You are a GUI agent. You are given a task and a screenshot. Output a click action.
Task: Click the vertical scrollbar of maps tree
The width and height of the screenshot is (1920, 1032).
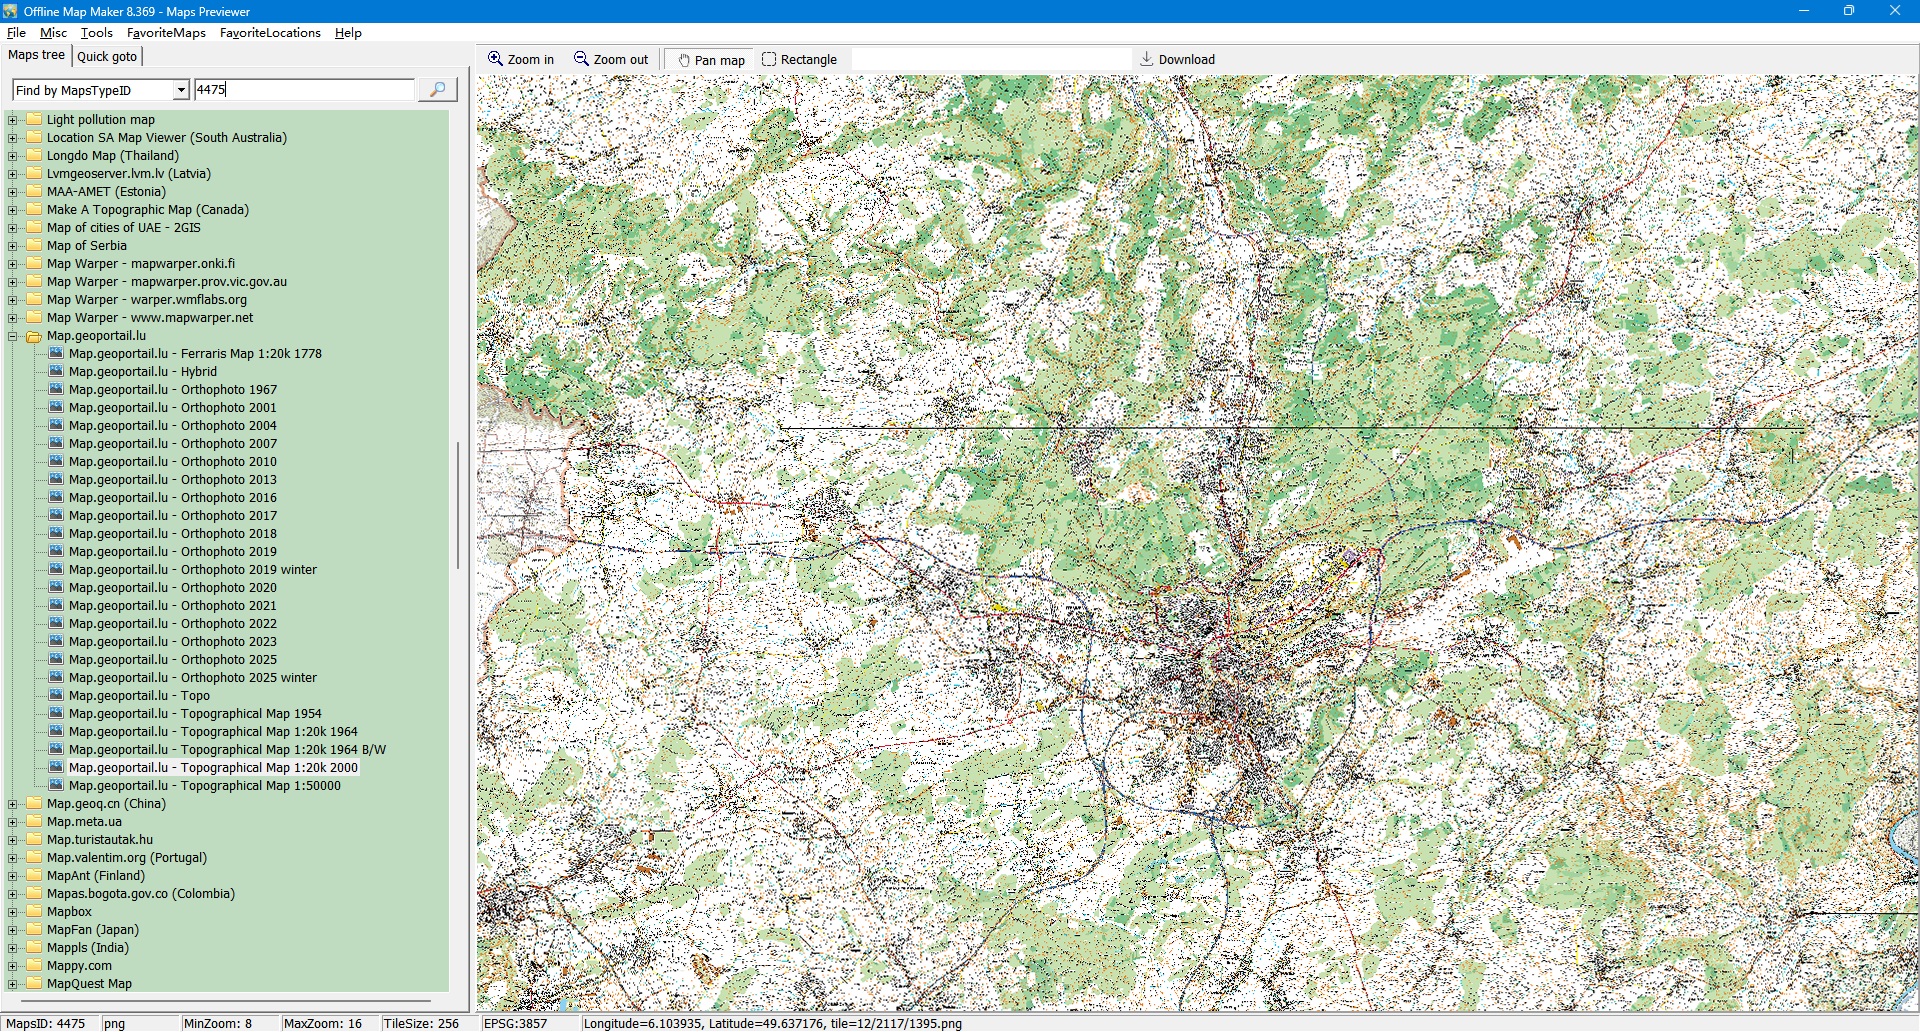tap(458, 505)
